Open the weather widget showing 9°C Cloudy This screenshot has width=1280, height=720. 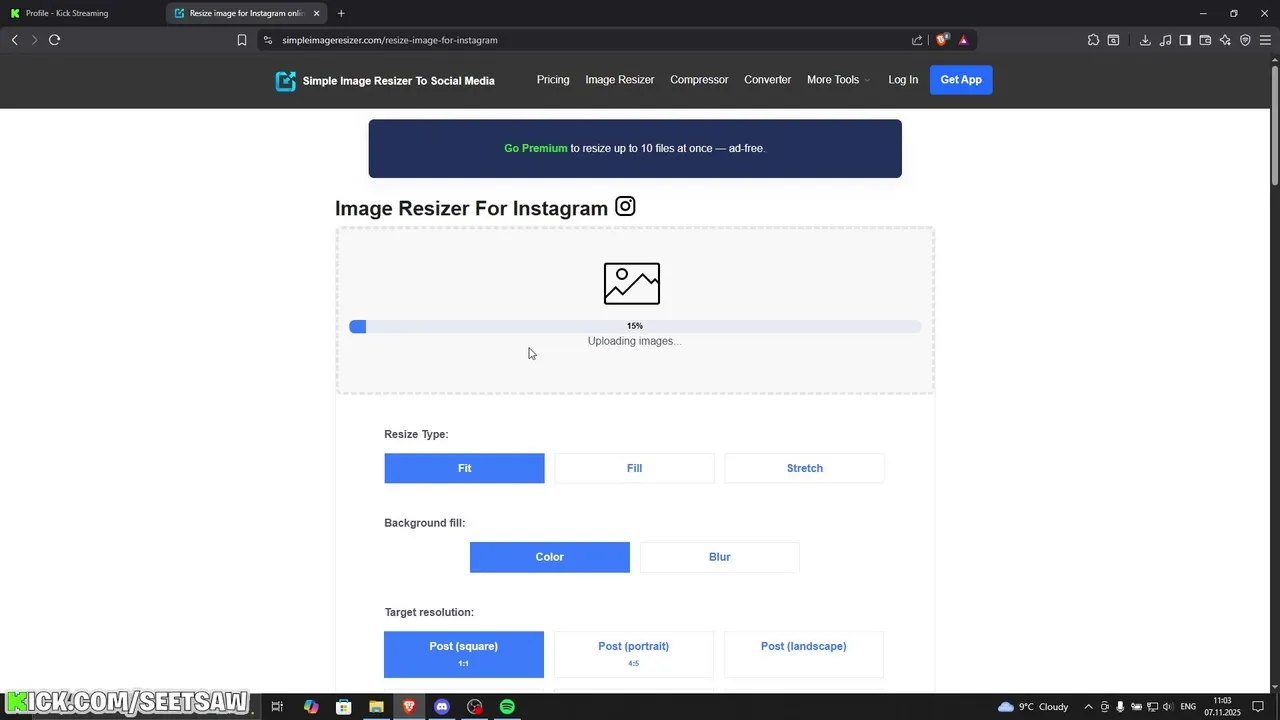click(1033, 707)
